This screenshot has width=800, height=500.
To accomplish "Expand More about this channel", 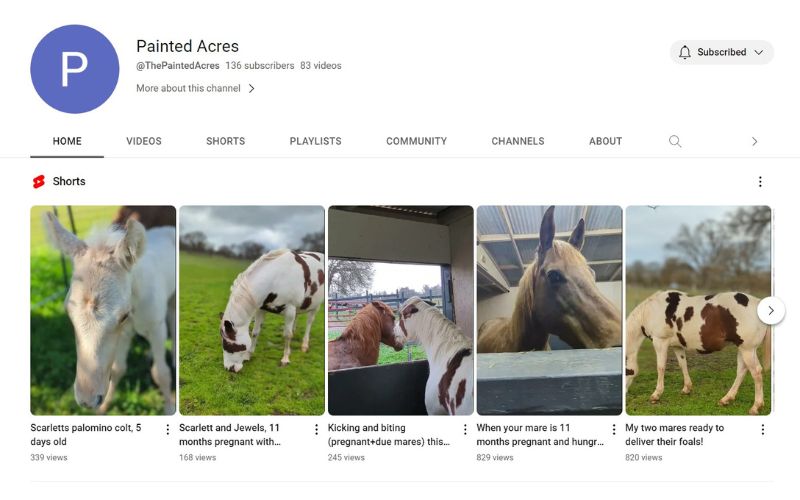I will 196,88.
